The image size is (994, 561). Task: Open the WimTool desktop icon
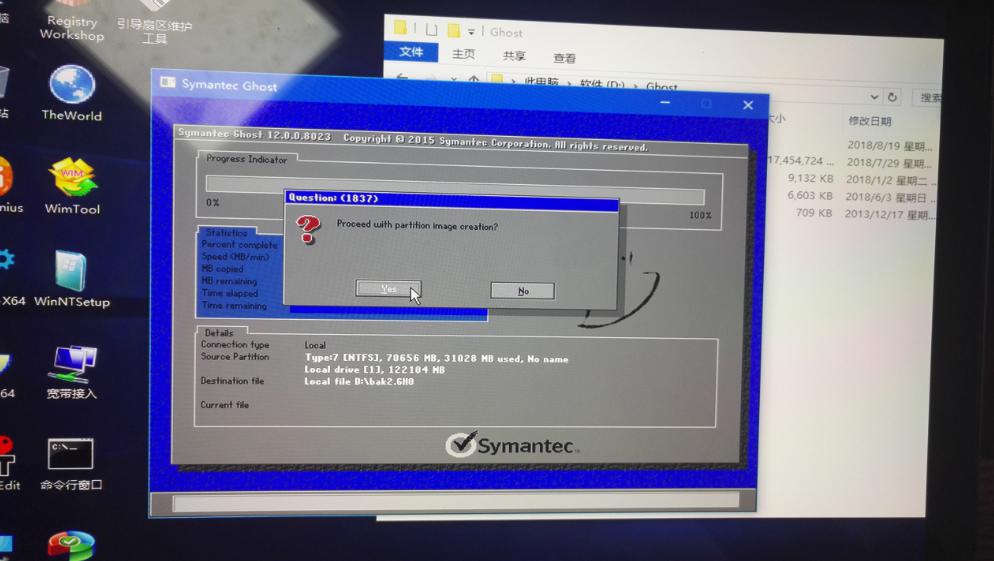point(72,186)
